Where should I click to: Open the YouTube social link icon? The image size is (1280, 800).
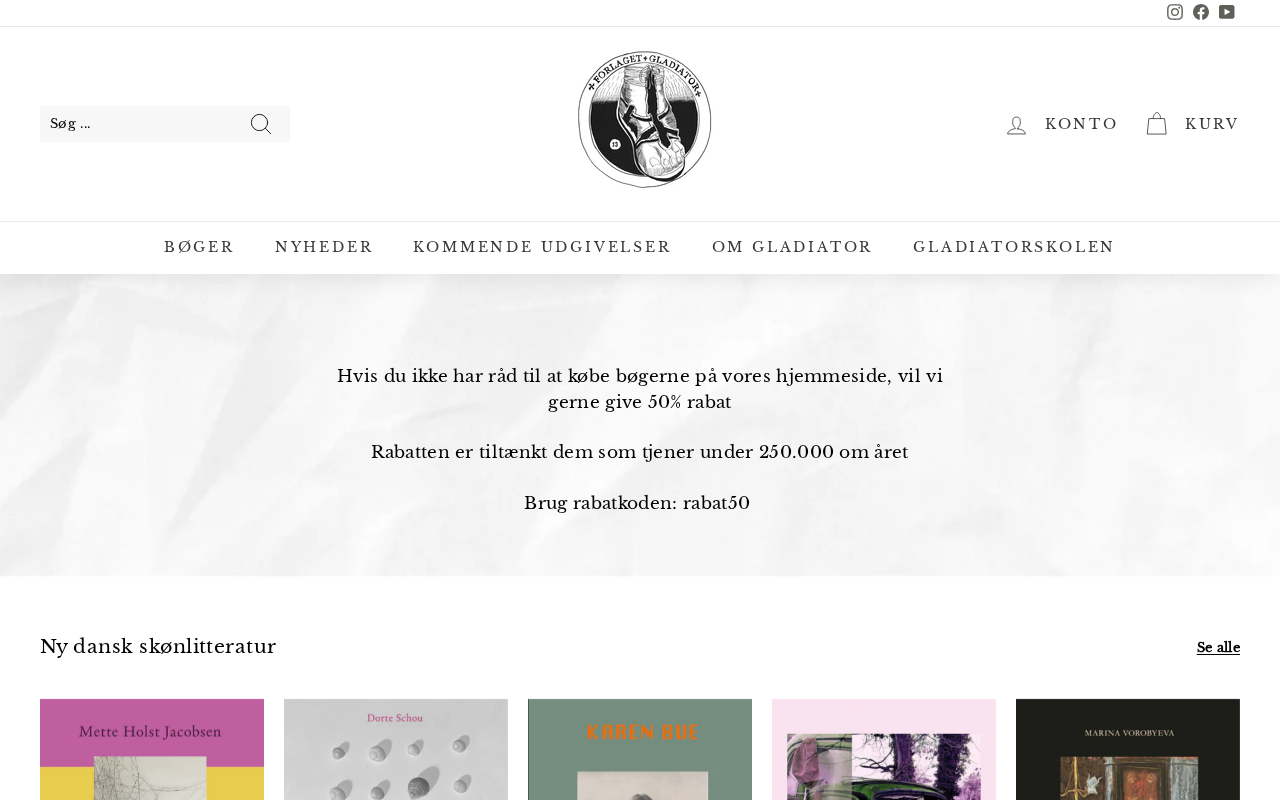[x=1227, y=12]
